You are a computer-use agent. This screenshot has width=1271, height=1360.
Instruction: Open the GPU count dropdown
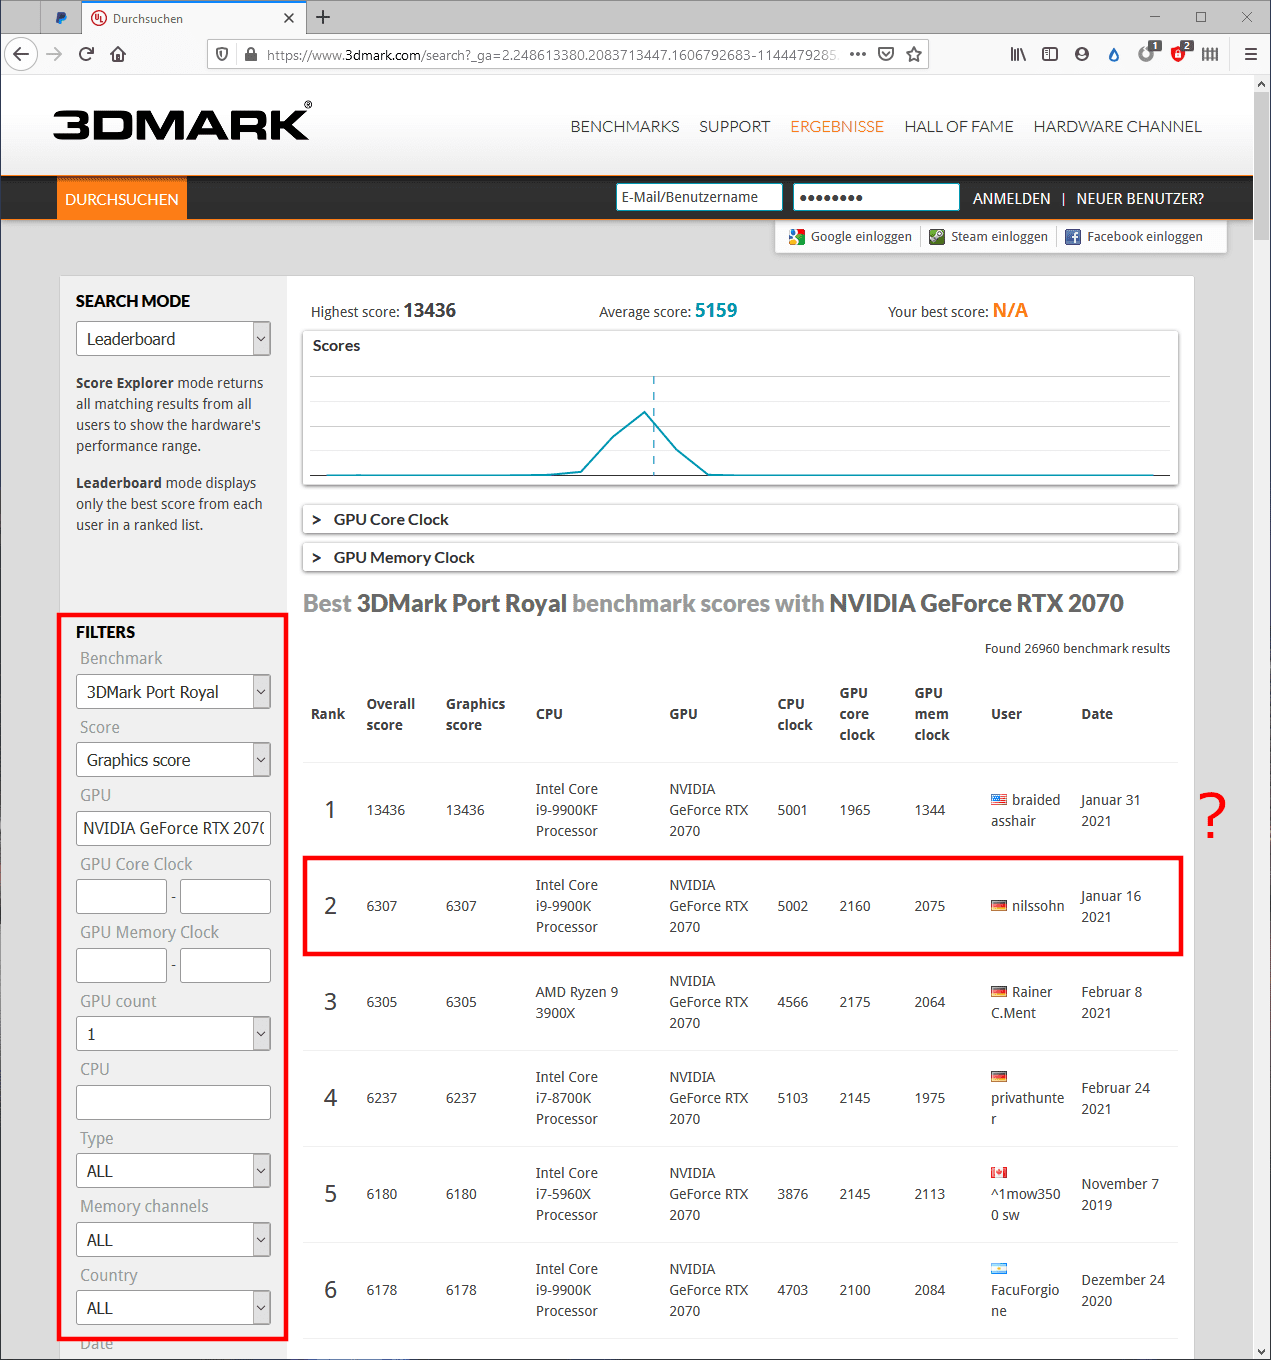pos(173,1034)
